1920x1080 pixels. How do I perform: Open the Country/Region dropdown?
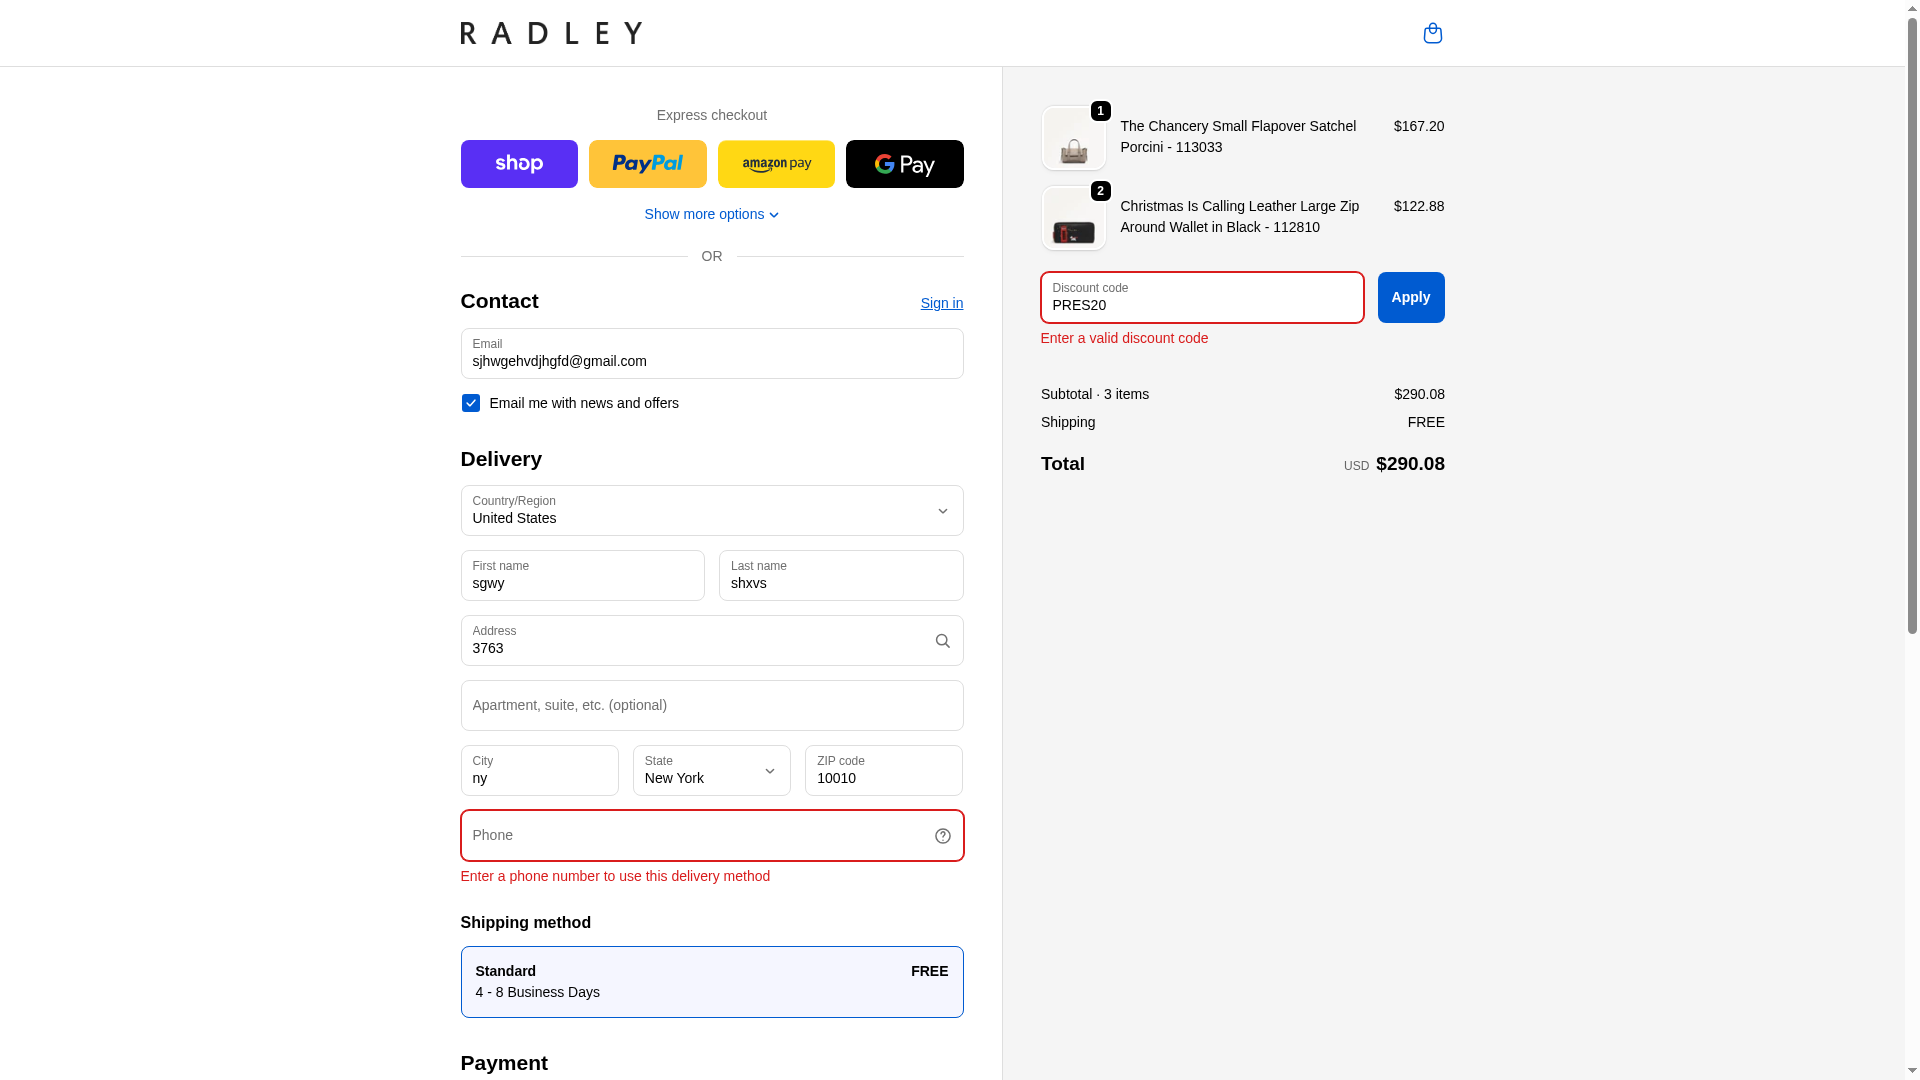pos(712,511)
